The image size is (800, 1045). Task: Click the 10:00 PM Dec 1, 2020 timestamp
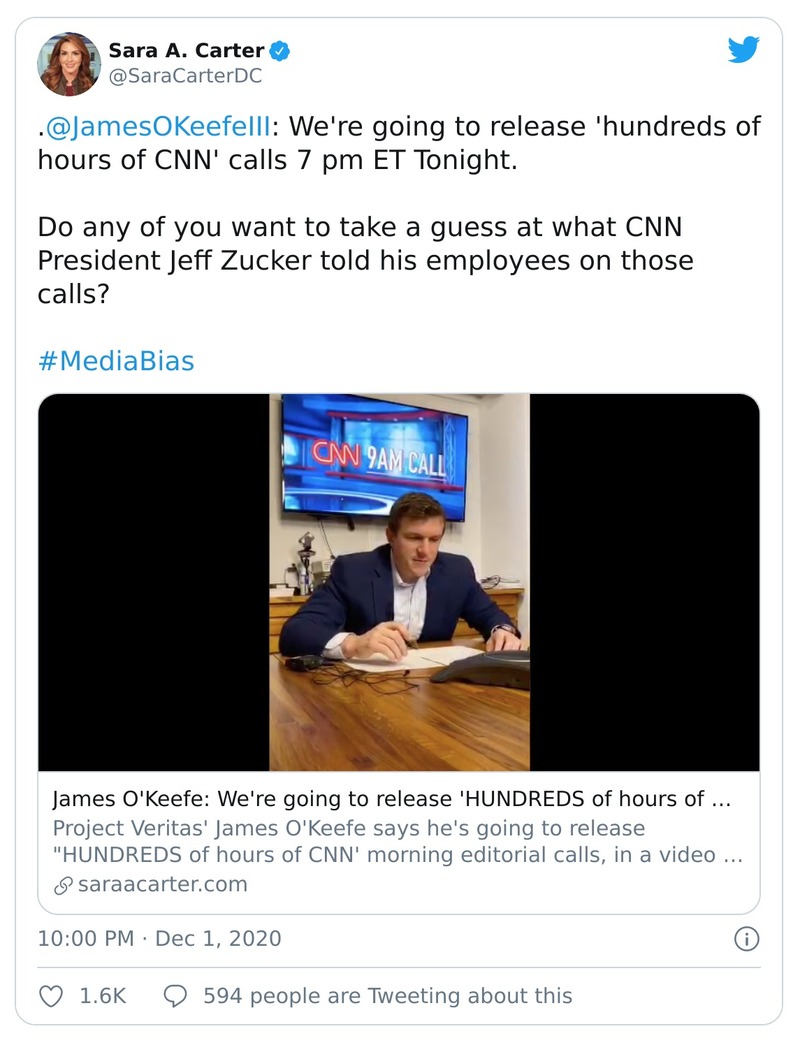(x=159, y=939)
